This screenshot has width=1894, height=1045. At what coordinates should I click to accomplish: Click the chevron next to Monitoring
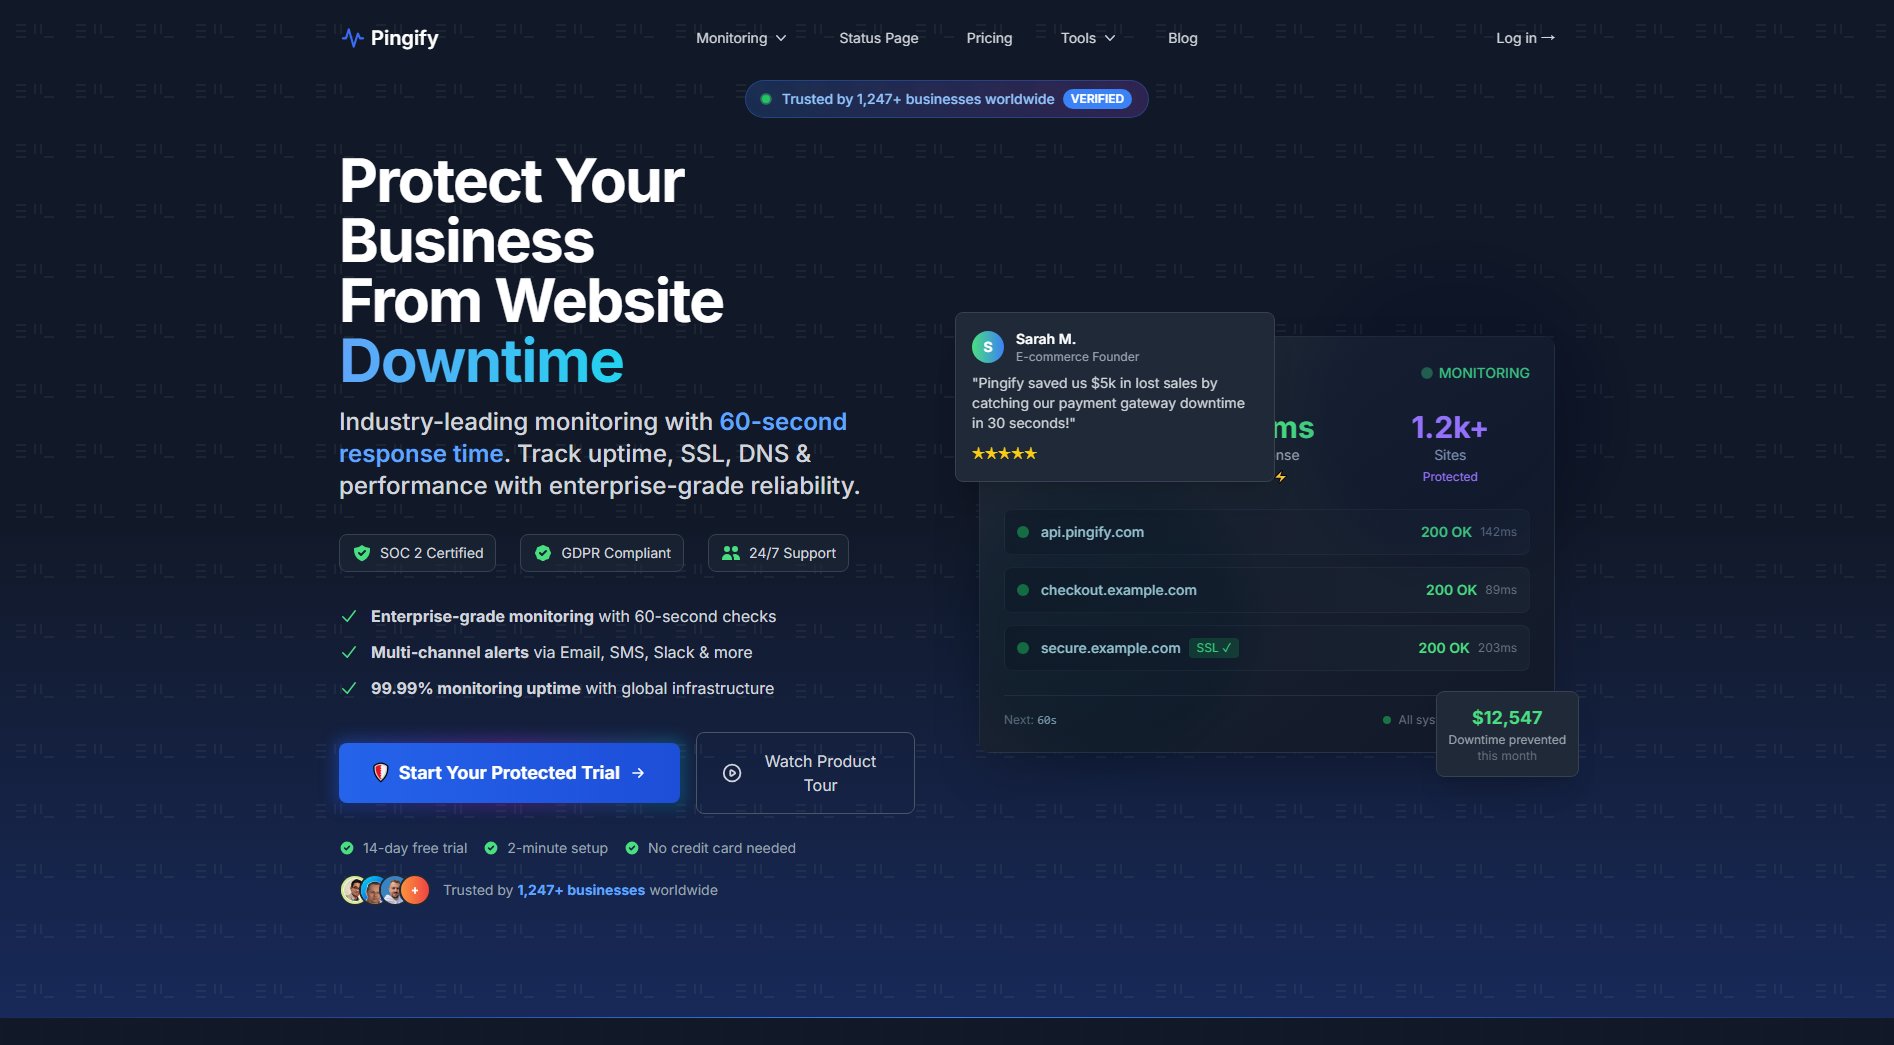click(x=781, y=38)
